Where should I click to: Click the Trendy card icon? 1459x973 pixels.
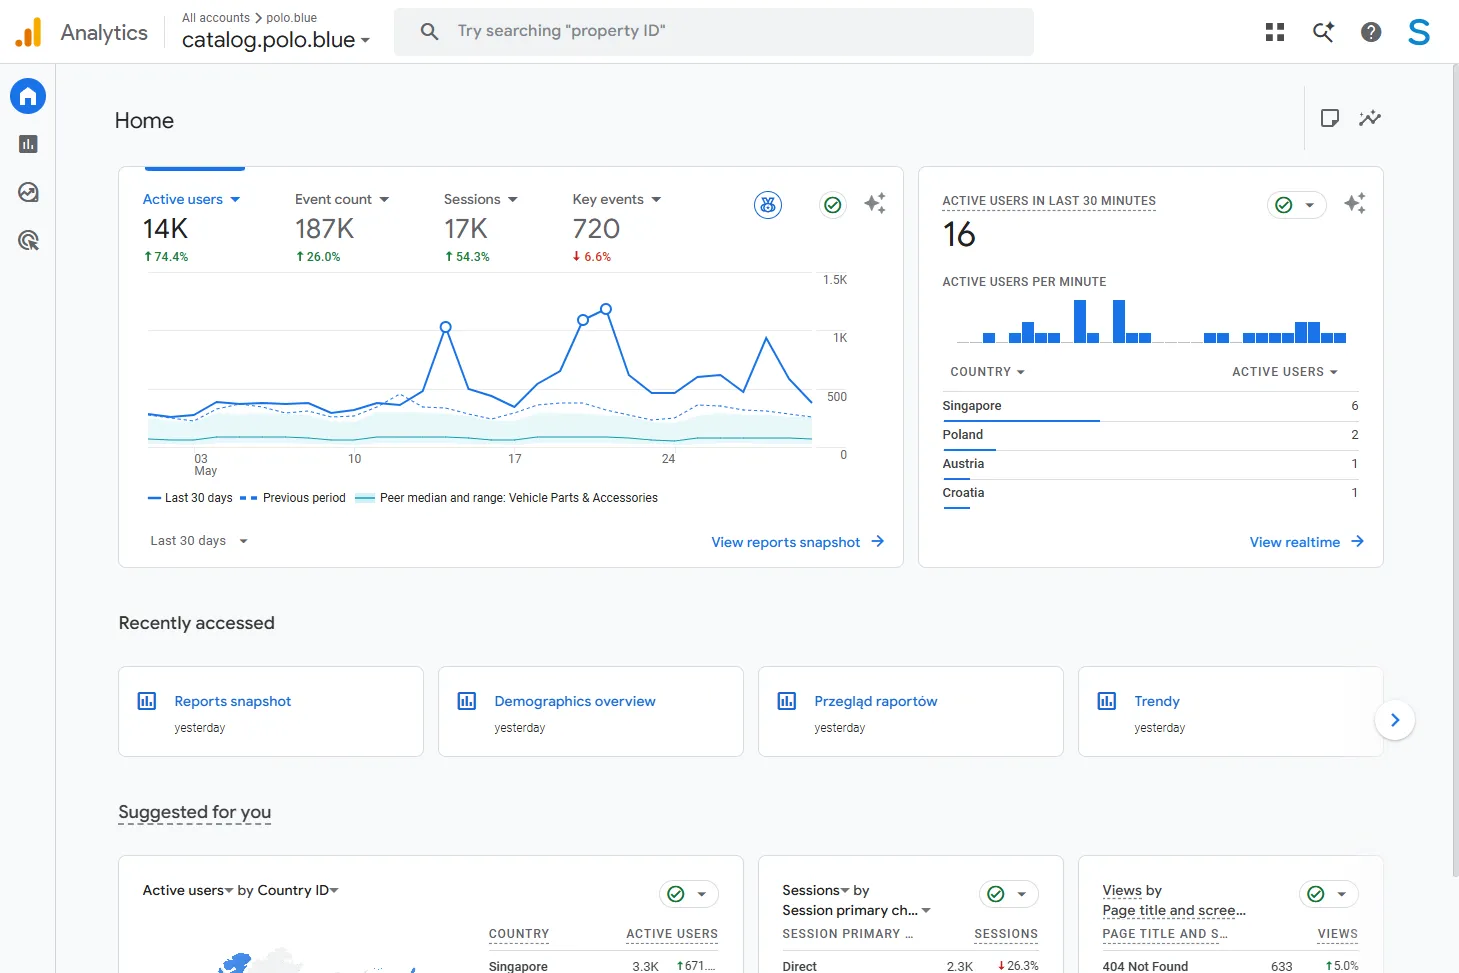[1107, 701]
